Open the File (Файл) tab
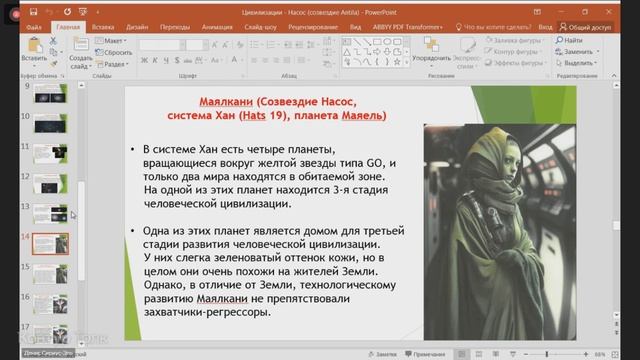This screenshot has height=360, width=640. pos(34,27)
